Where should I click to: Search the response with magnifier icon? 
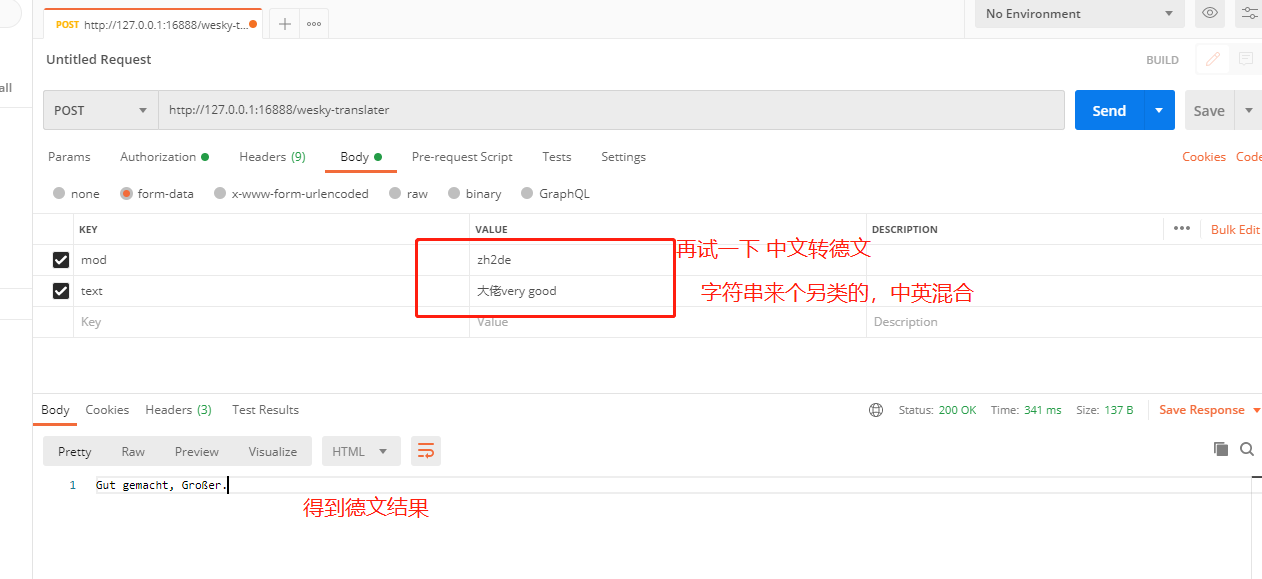coord(1246,449)
